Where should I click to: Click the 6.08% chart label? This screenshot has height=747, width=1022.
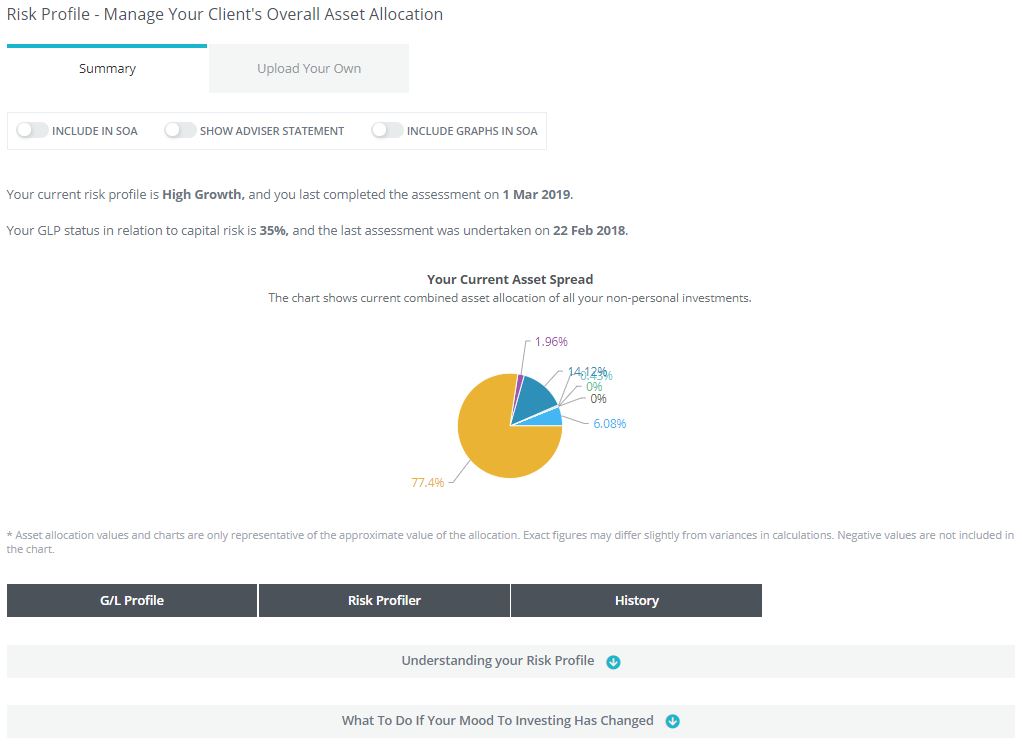coord(608,424)
